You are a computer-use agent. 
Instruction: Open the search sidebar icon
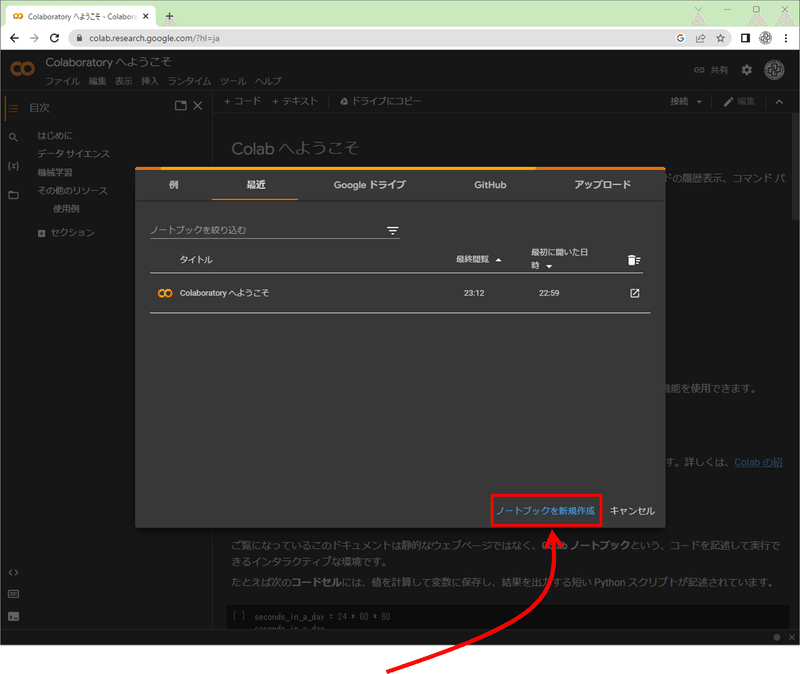coord(13,137)
